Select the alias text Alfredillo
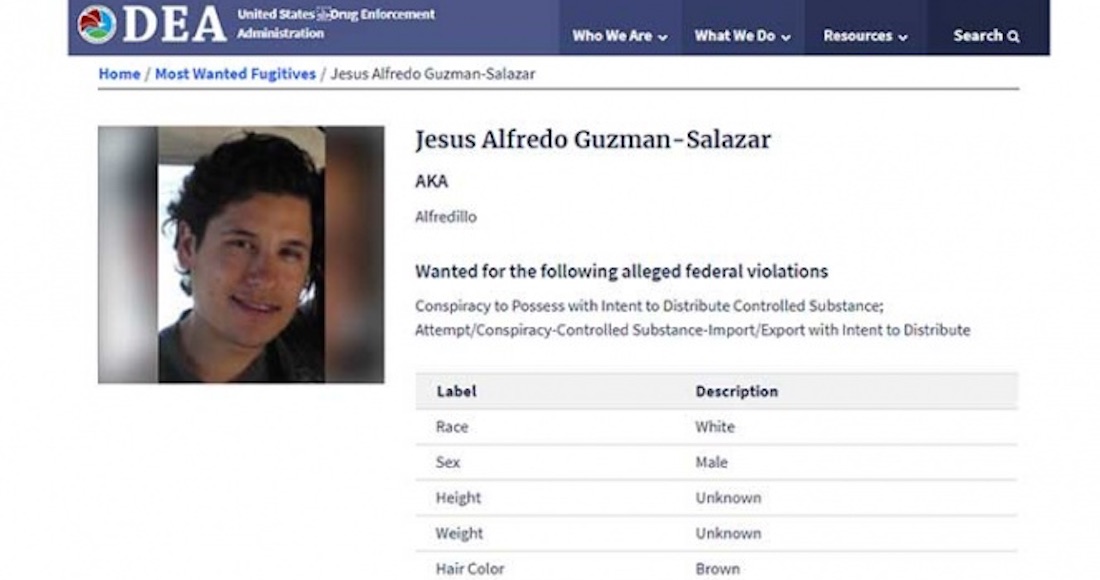The image size is (1100, 580). click(446, 217)
